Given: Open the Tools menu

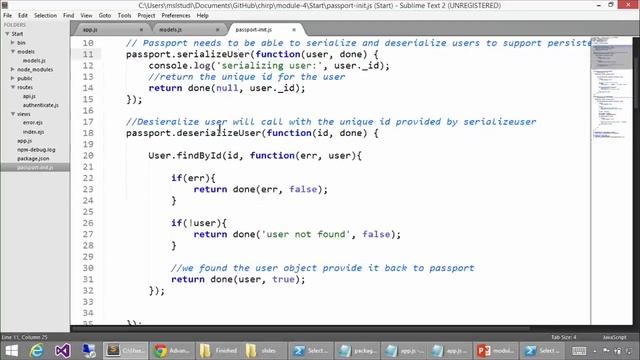Looking at the screenshot, I should (x=124, y=16).
